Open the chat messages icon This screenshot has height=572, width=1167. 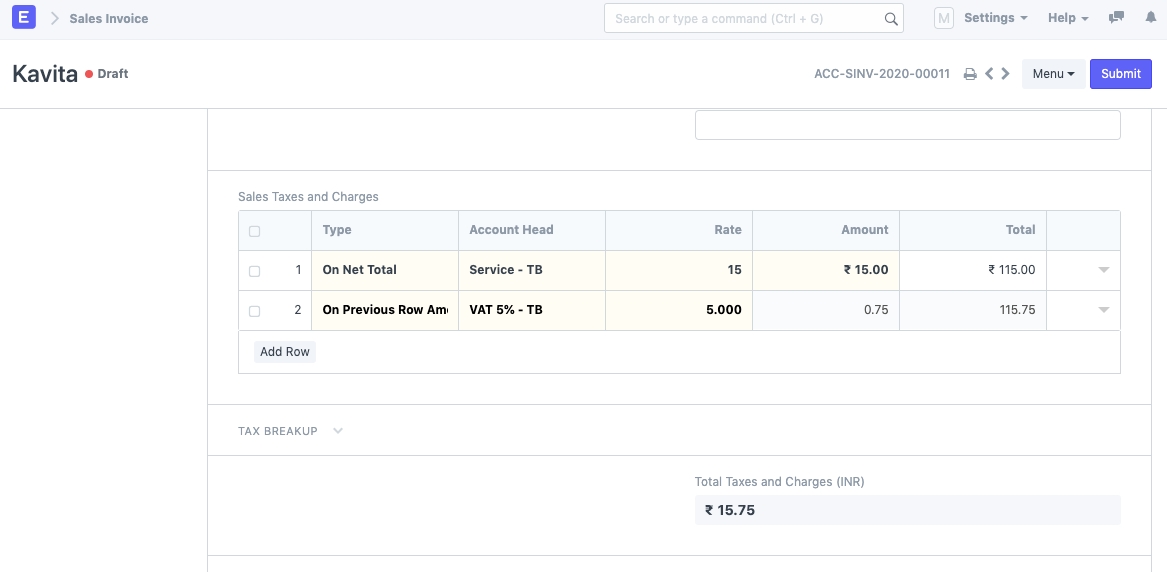[1117, 18]
